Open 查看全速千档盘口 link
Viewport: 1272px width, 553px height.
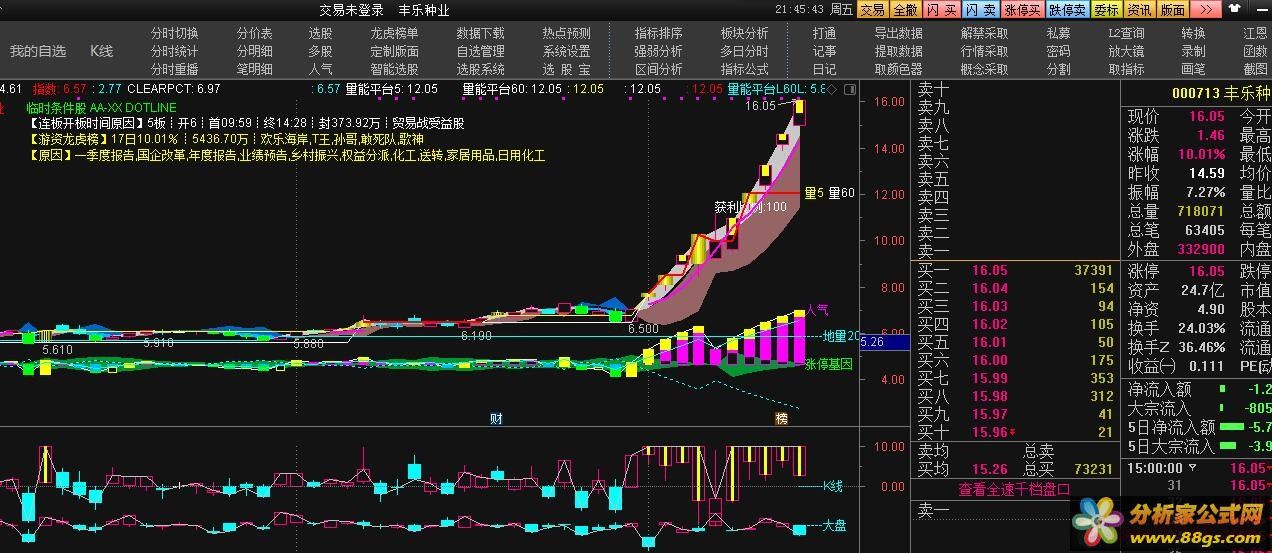coord(1014,489)
